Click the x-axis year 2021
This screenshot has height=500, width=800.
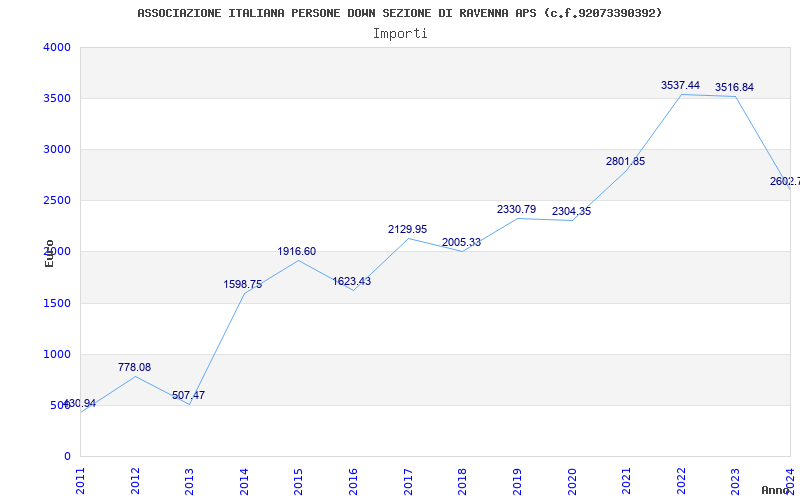[x=627, y=481]
